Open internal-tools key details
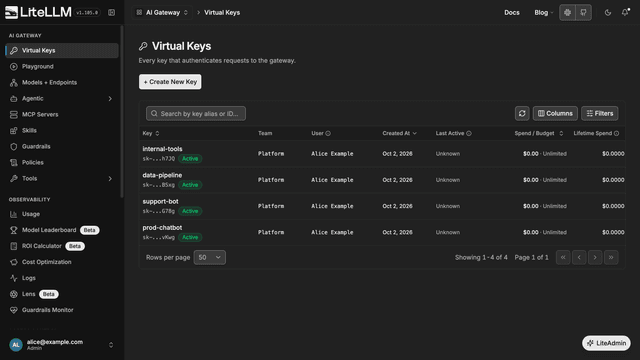The height and width of the screenshot is (360, 640). (x=162, y=149)
